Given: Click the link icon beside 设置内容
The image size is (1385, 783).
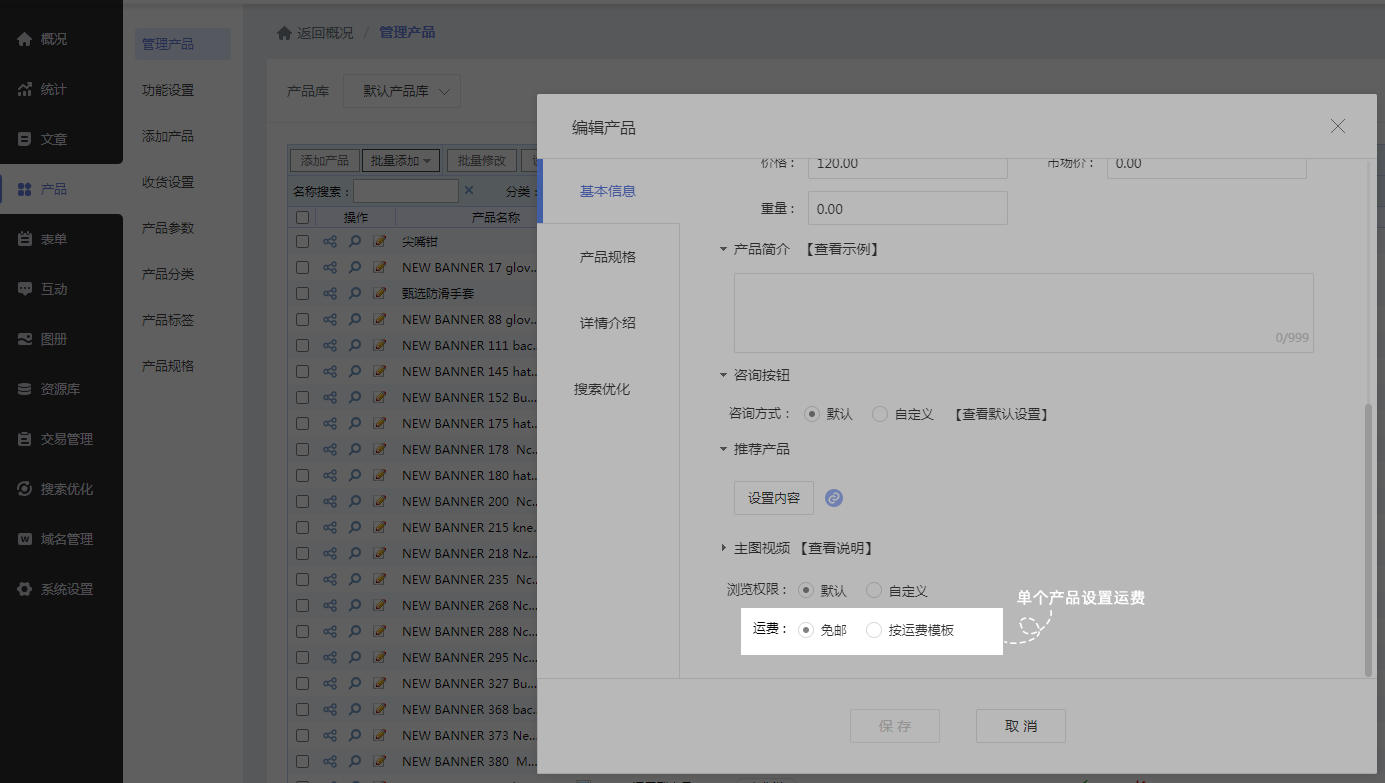Looking at the screenshot, I should tap(834, 498).
